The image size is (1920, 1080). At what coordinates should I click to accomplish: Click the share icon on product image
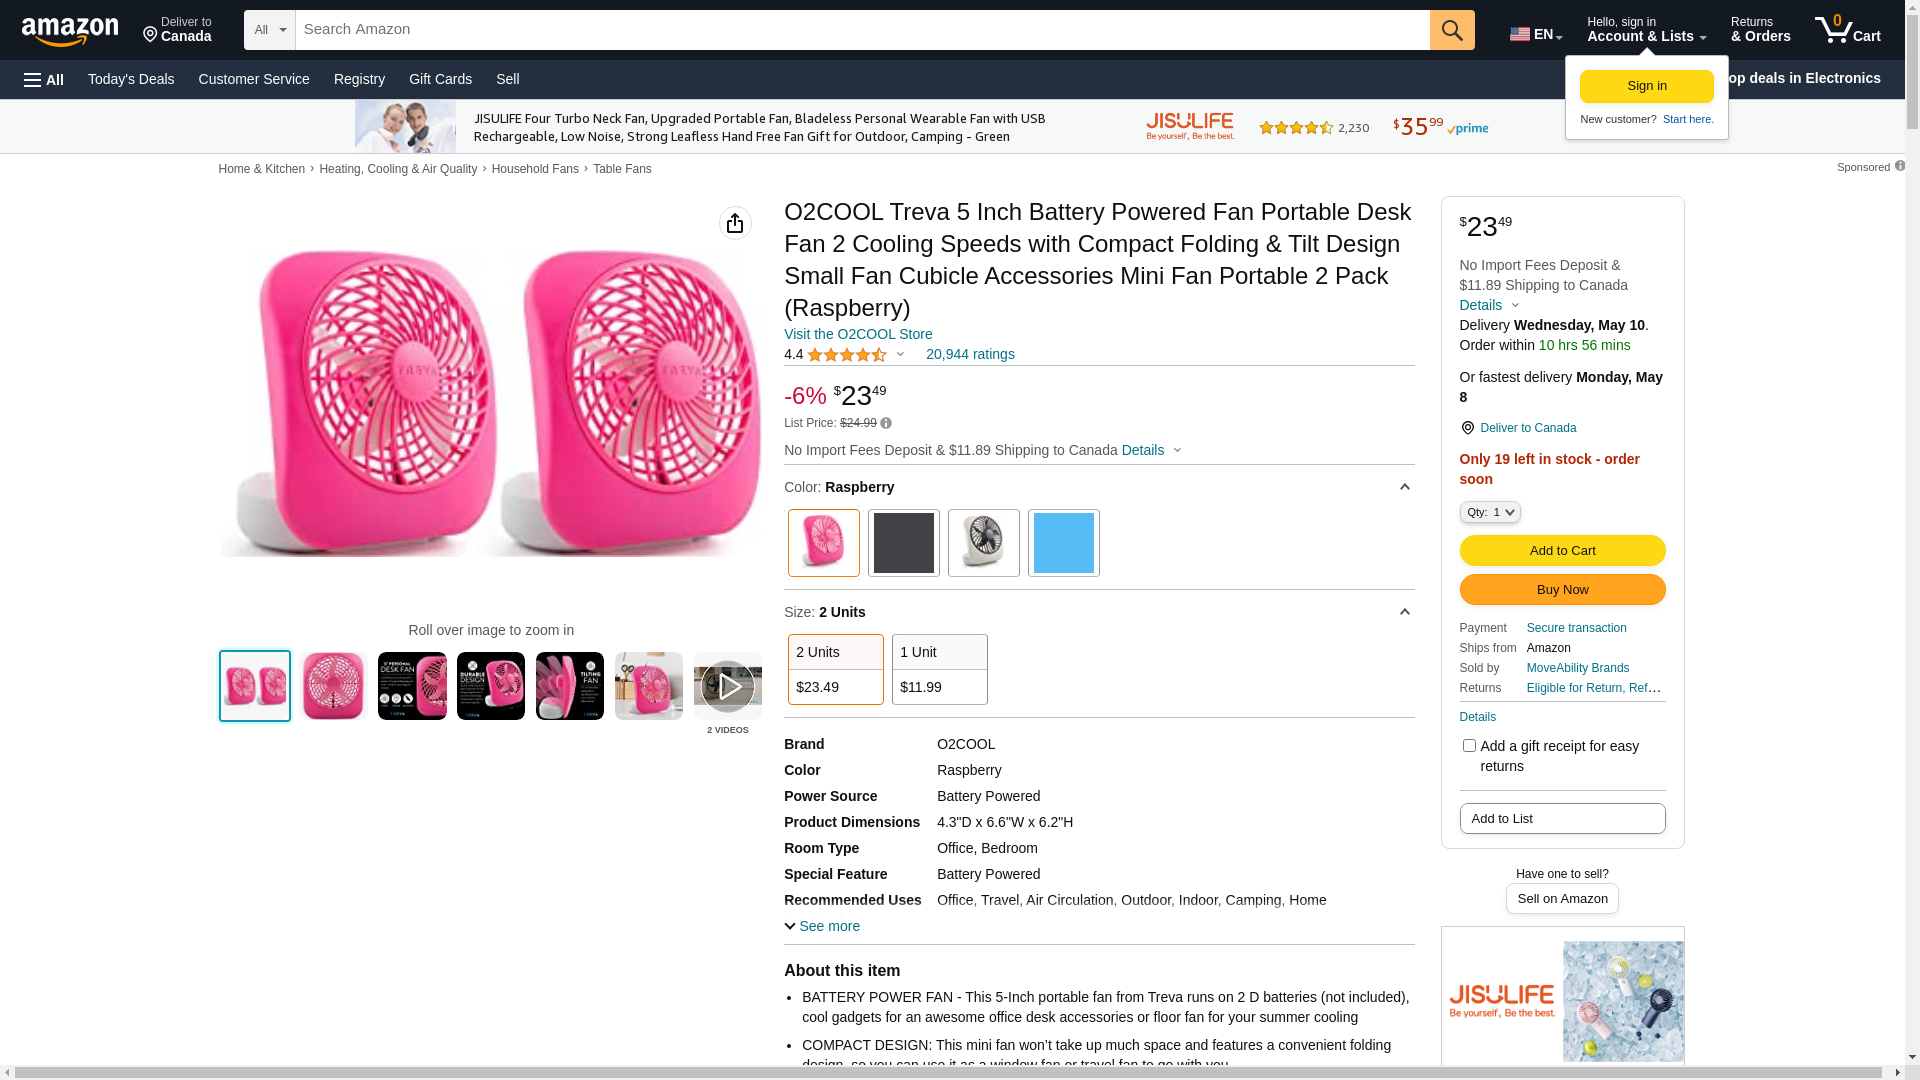(x=735, y=223)
